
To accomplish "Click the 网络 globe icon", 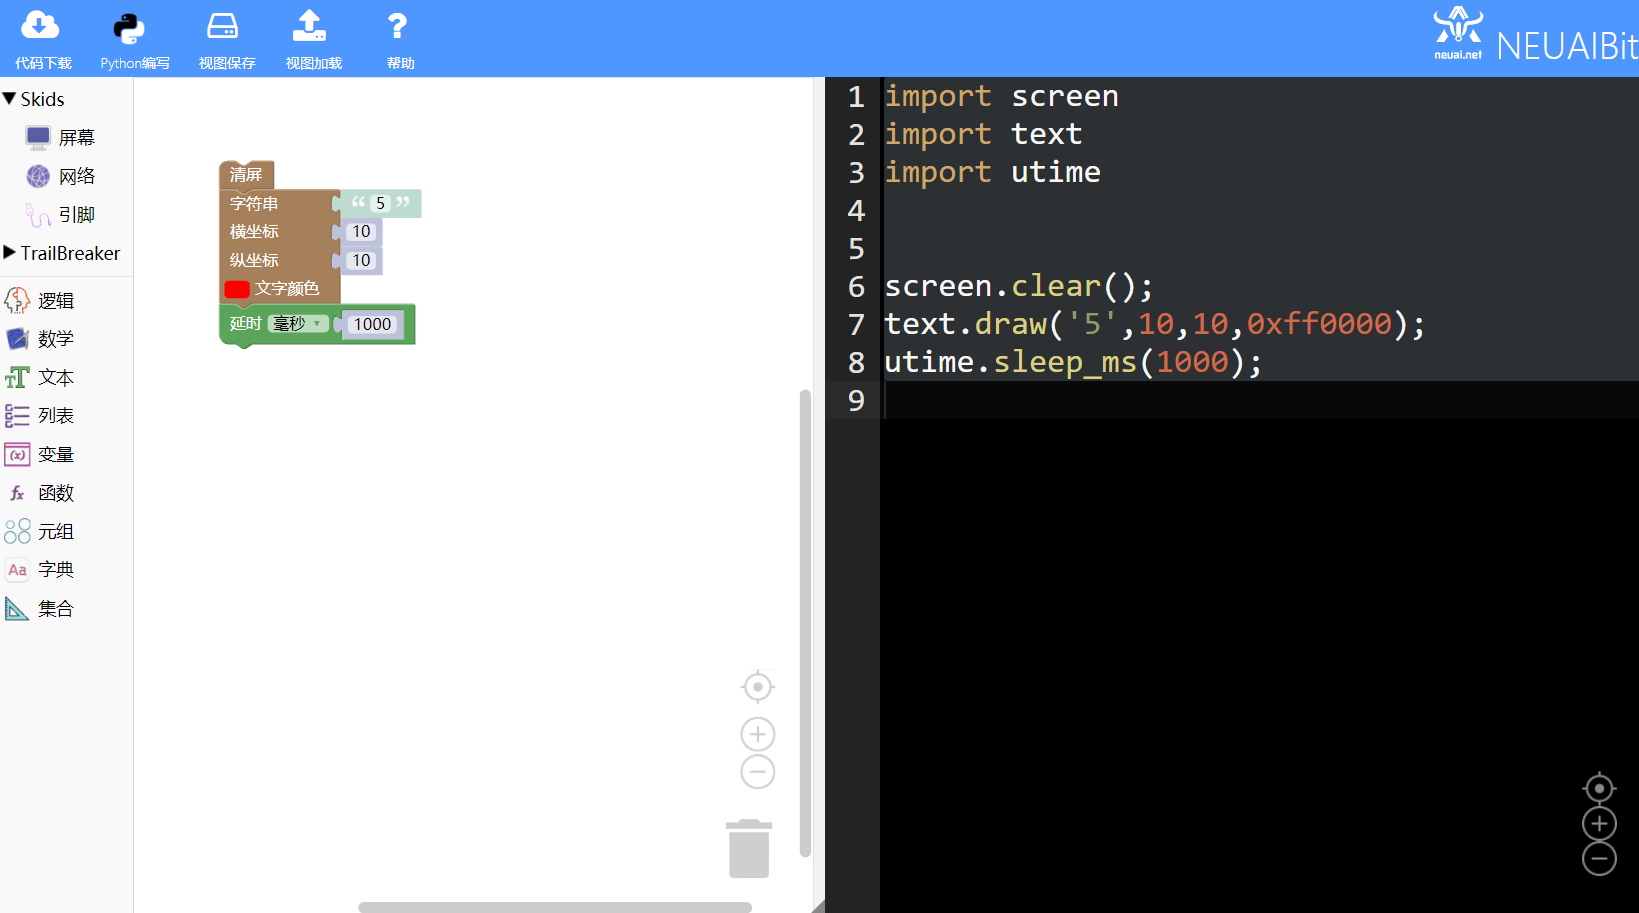I will (x=38, y=176).
